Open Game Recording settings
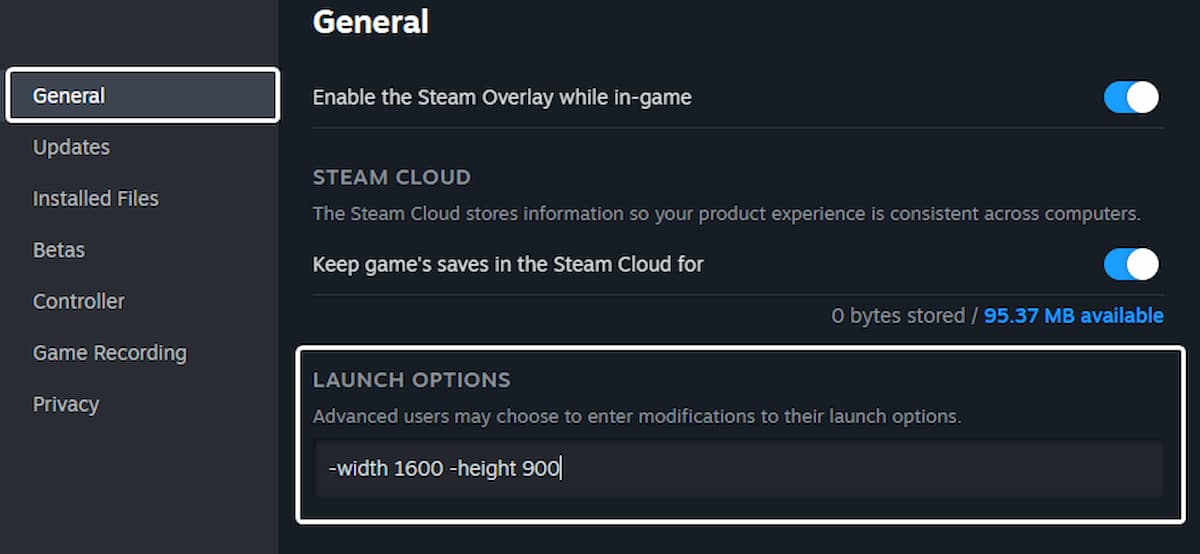Image resolution: width=1200 pixels, height=554 pixels. tap(109, 353)
